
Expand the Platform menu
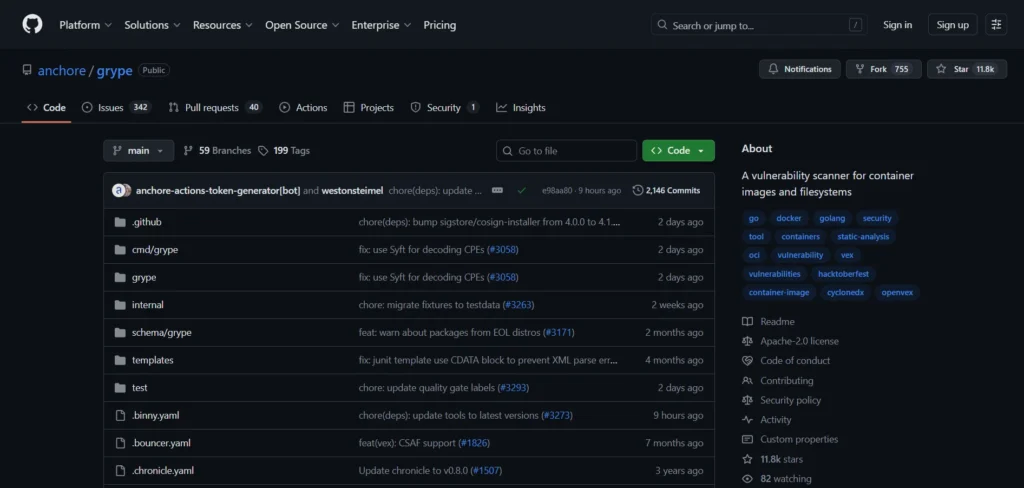pos(86,25)
